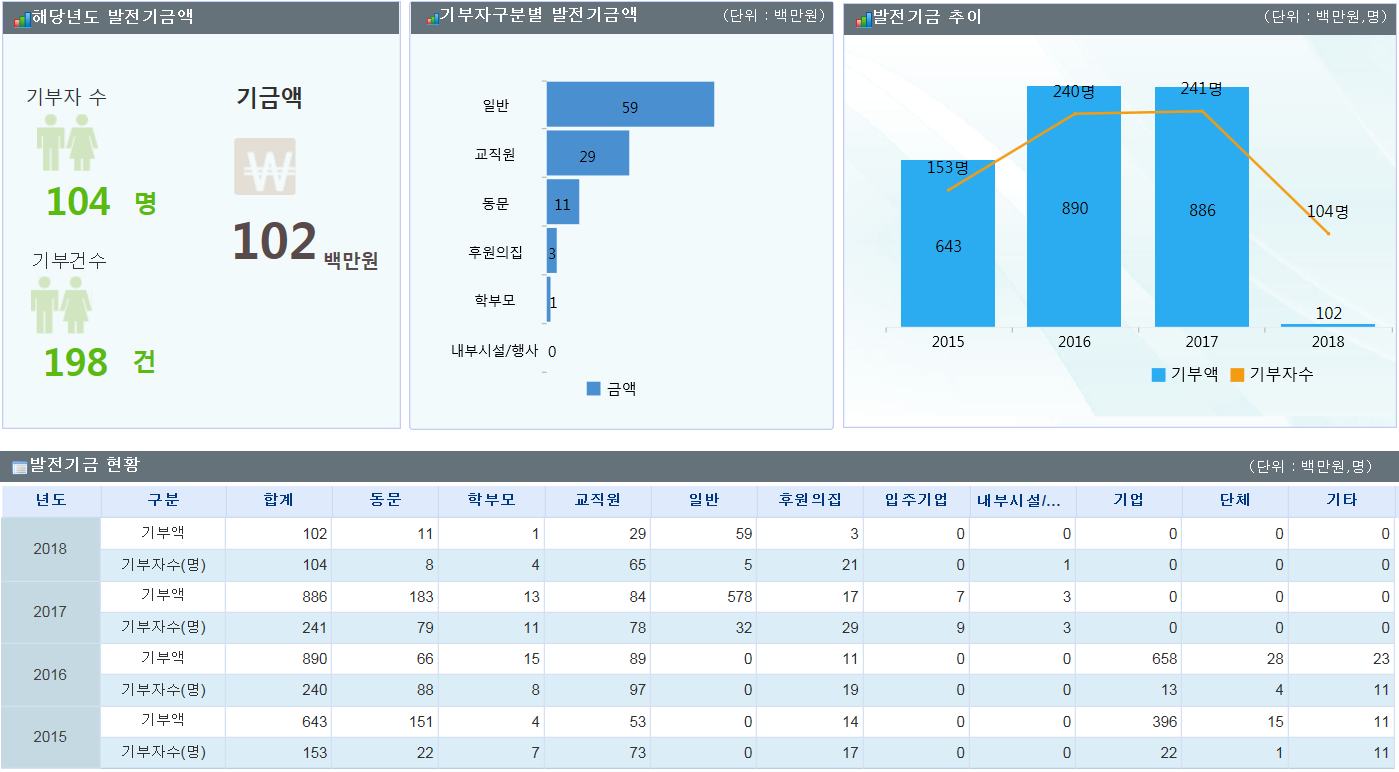Click the 2017 bar showing 886
Viewport: 1399px width, 772px height.
pos(1202,206)
